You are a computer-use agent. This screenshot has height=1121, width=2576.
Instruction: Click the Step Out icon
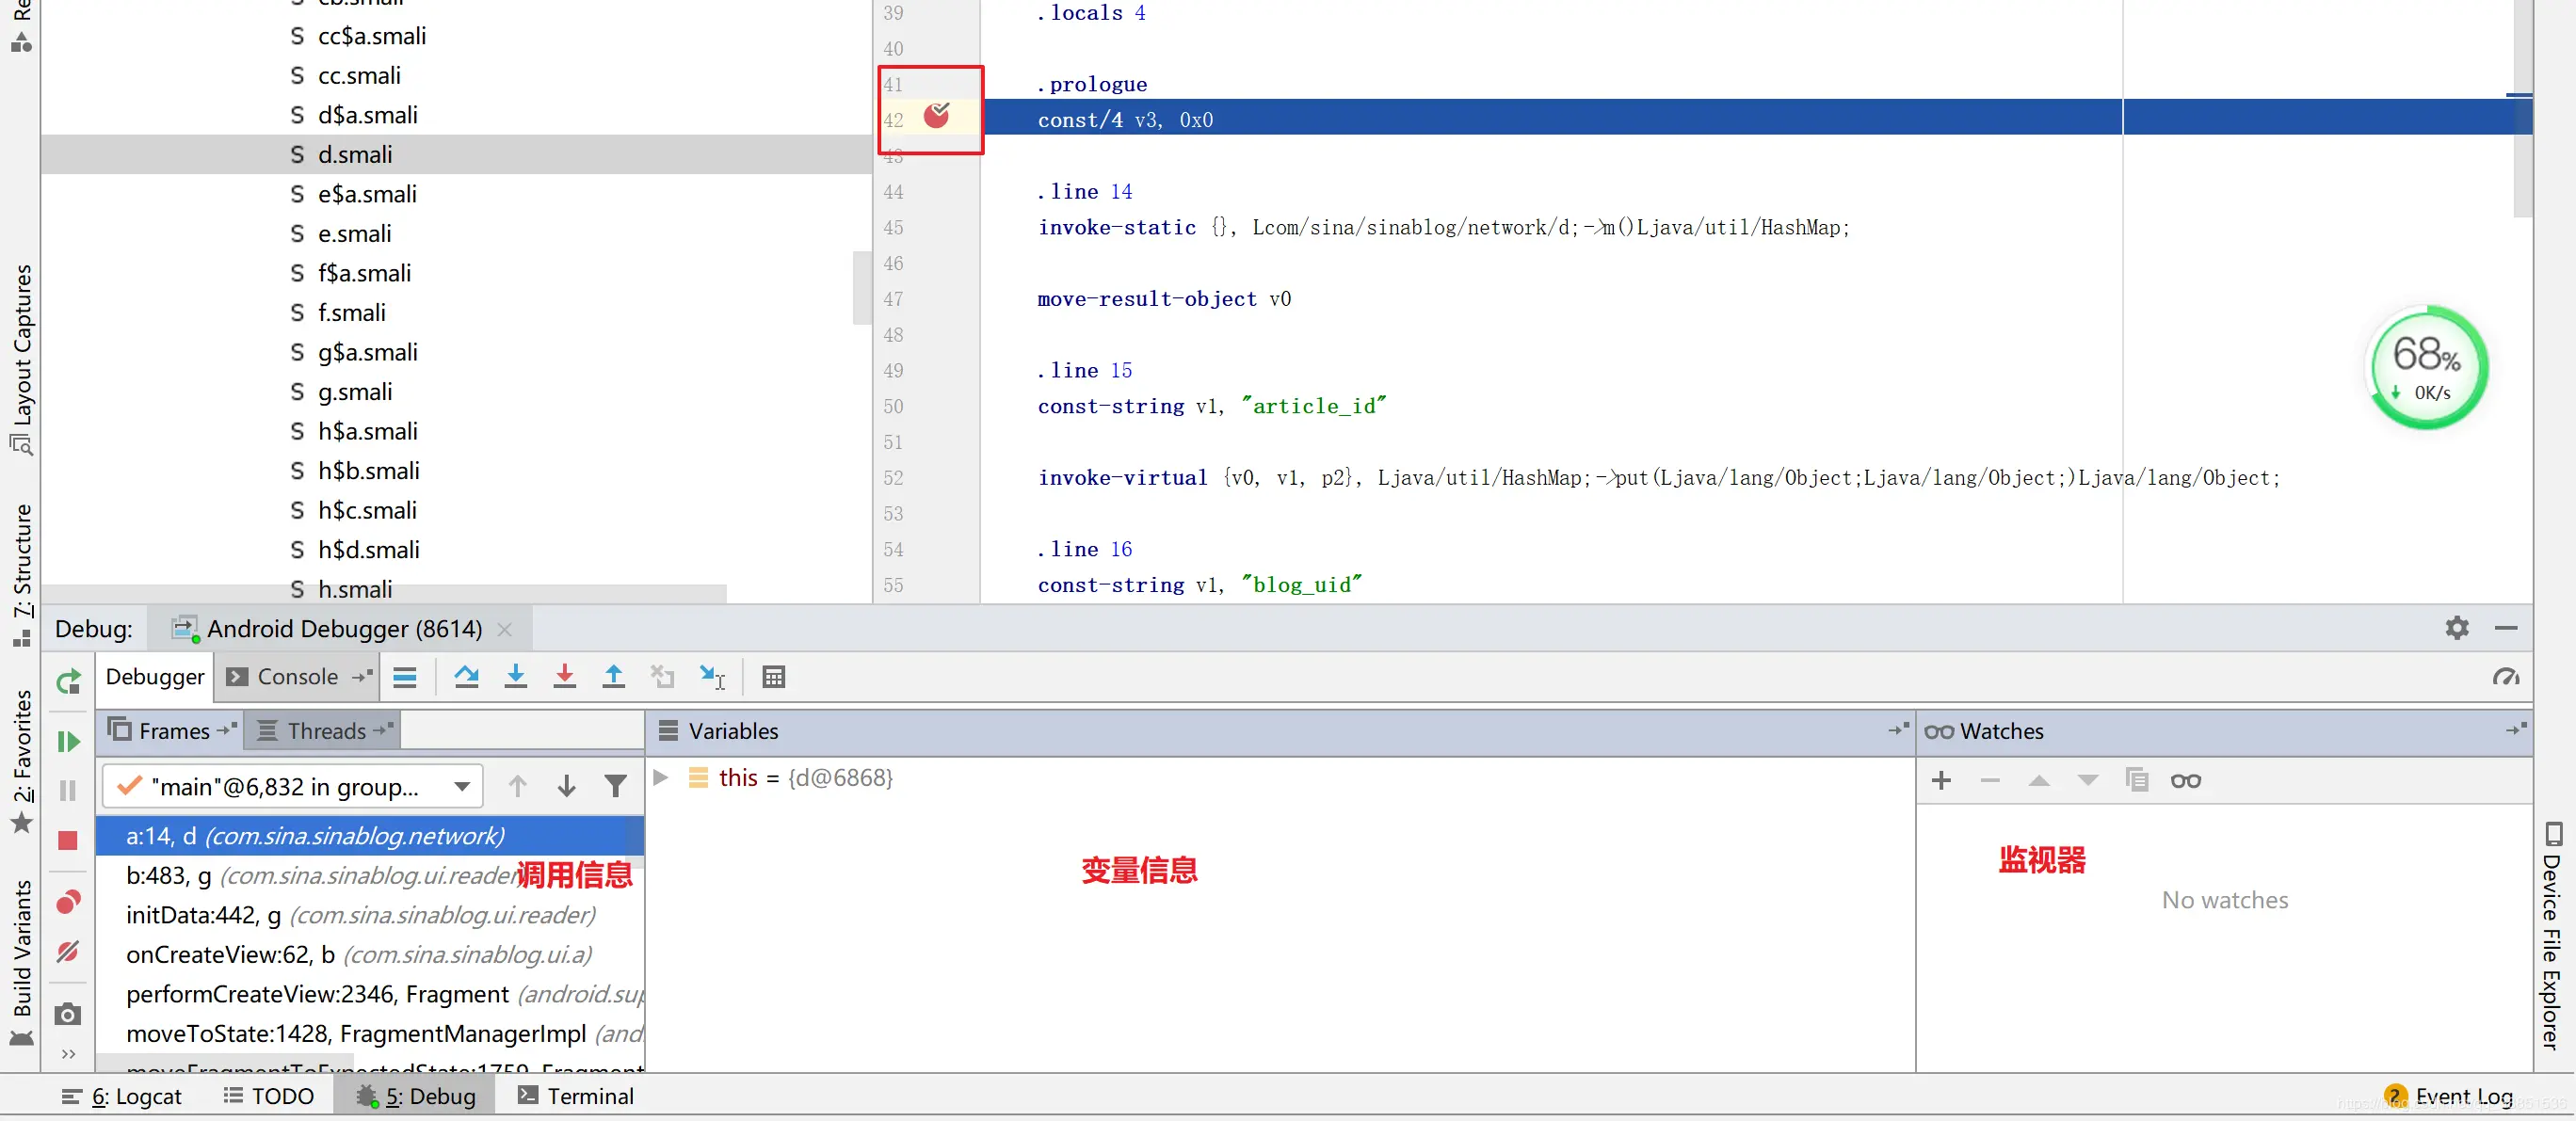613,677
